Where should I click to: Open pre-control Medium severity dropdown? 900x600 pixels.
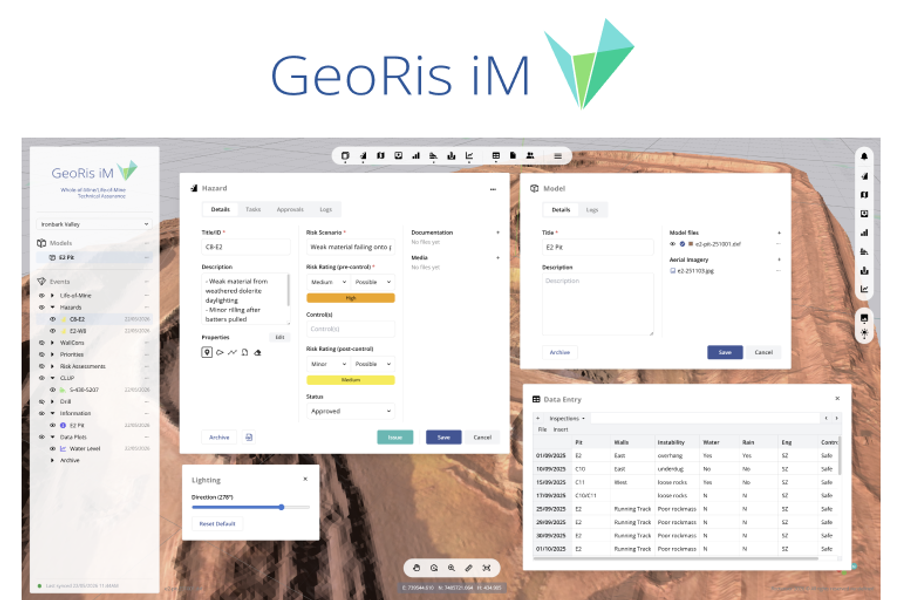(x=328, y=282)
